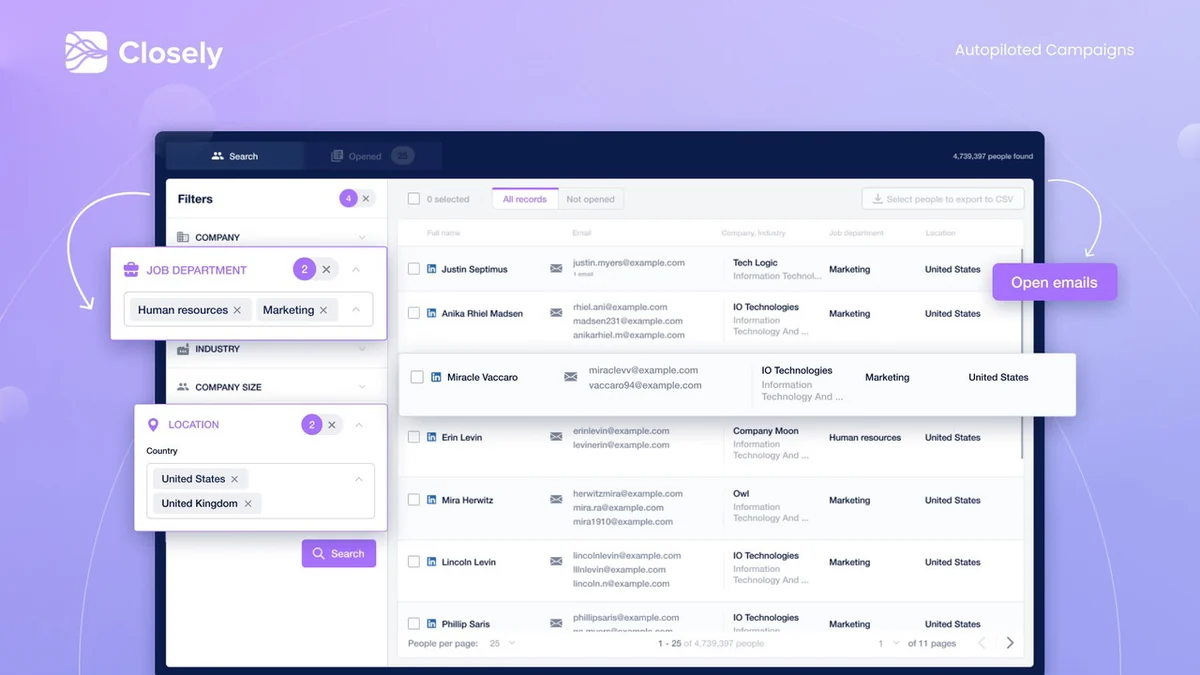Image resolution: width=1200 pixels, height=675 pixels.
Task: Clear the 2 Job Department filters
Action: (x=326, y=270)
